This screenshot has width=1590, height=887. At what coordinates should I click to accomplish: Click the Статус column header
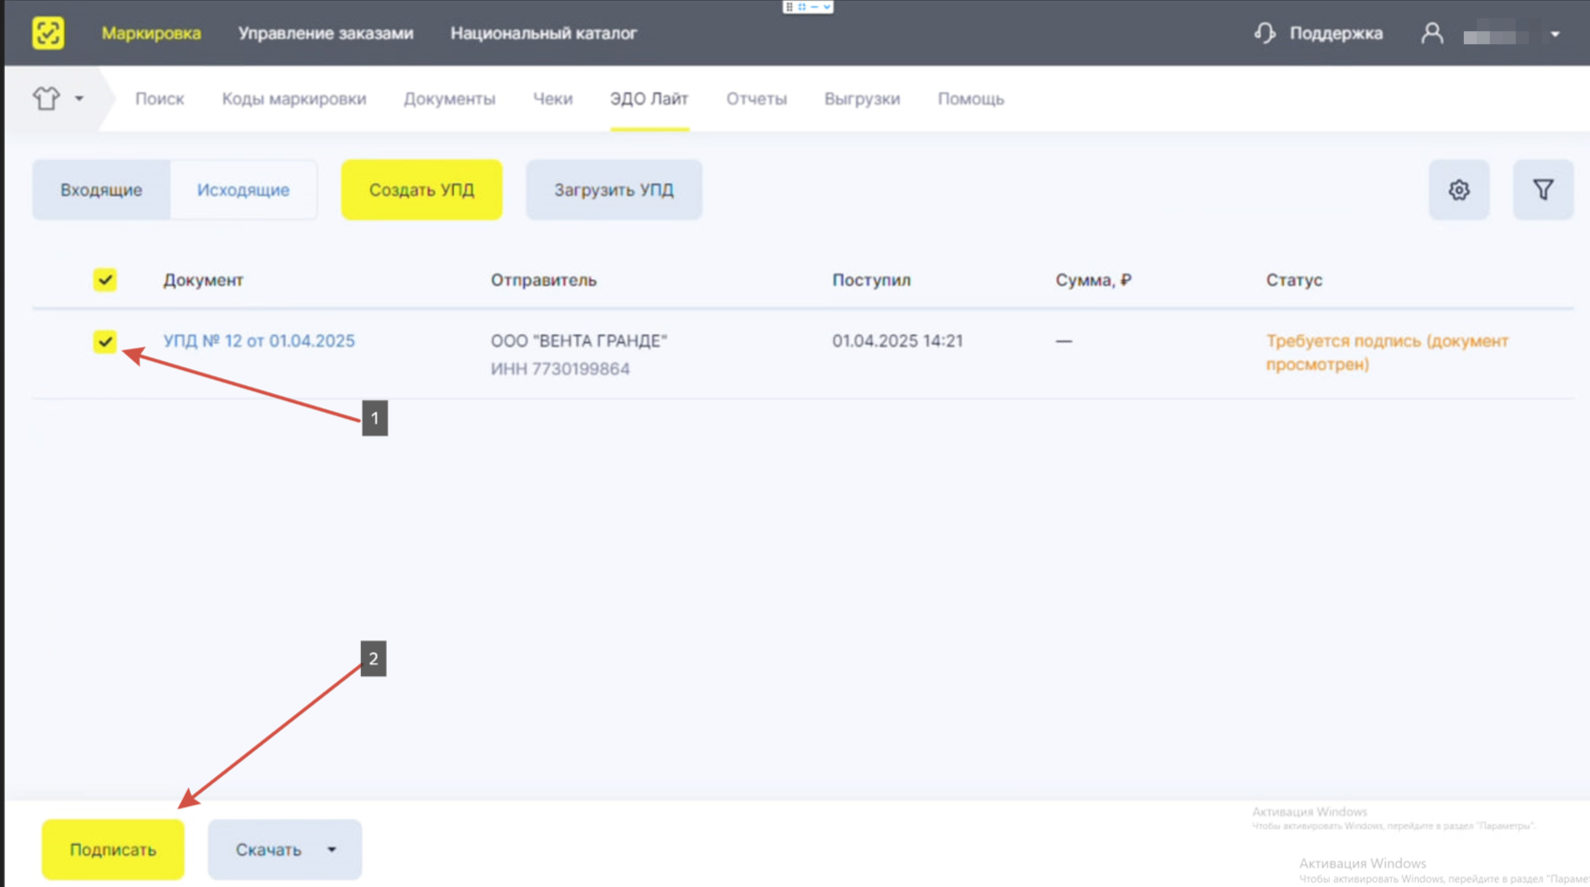1294,280
